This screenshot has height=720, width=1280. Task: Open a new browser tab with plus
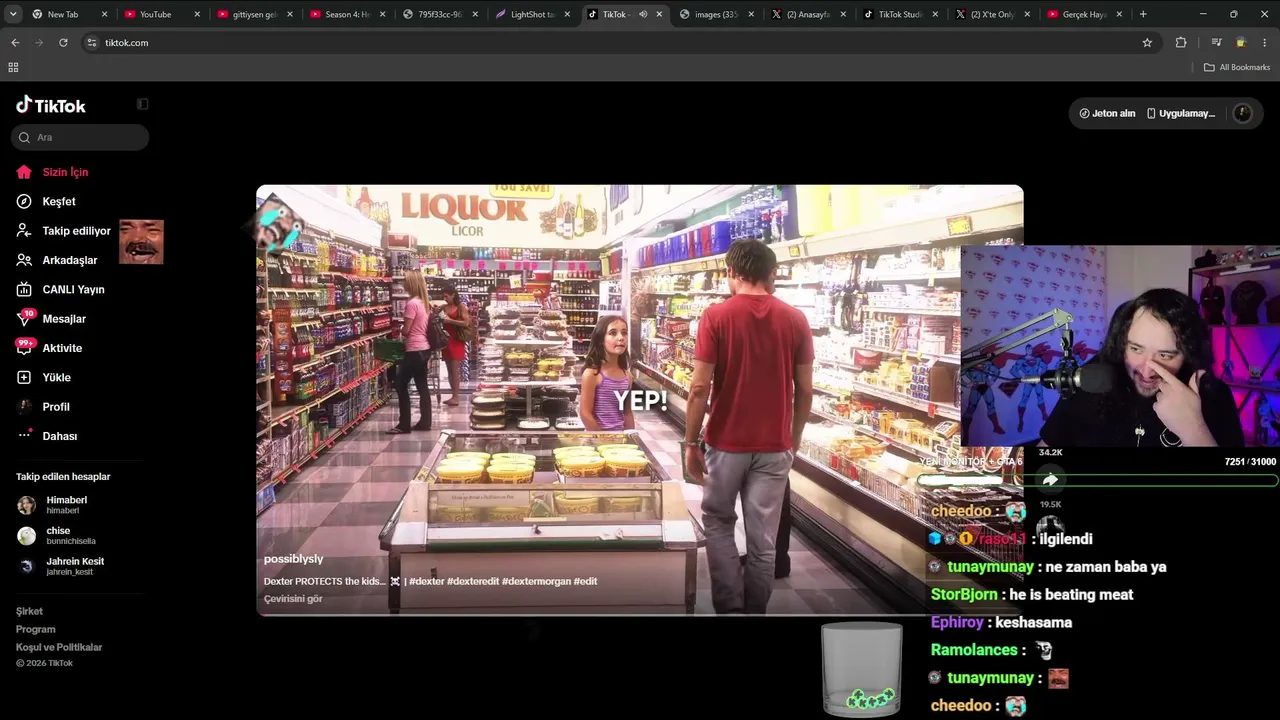coord(1143,14)
